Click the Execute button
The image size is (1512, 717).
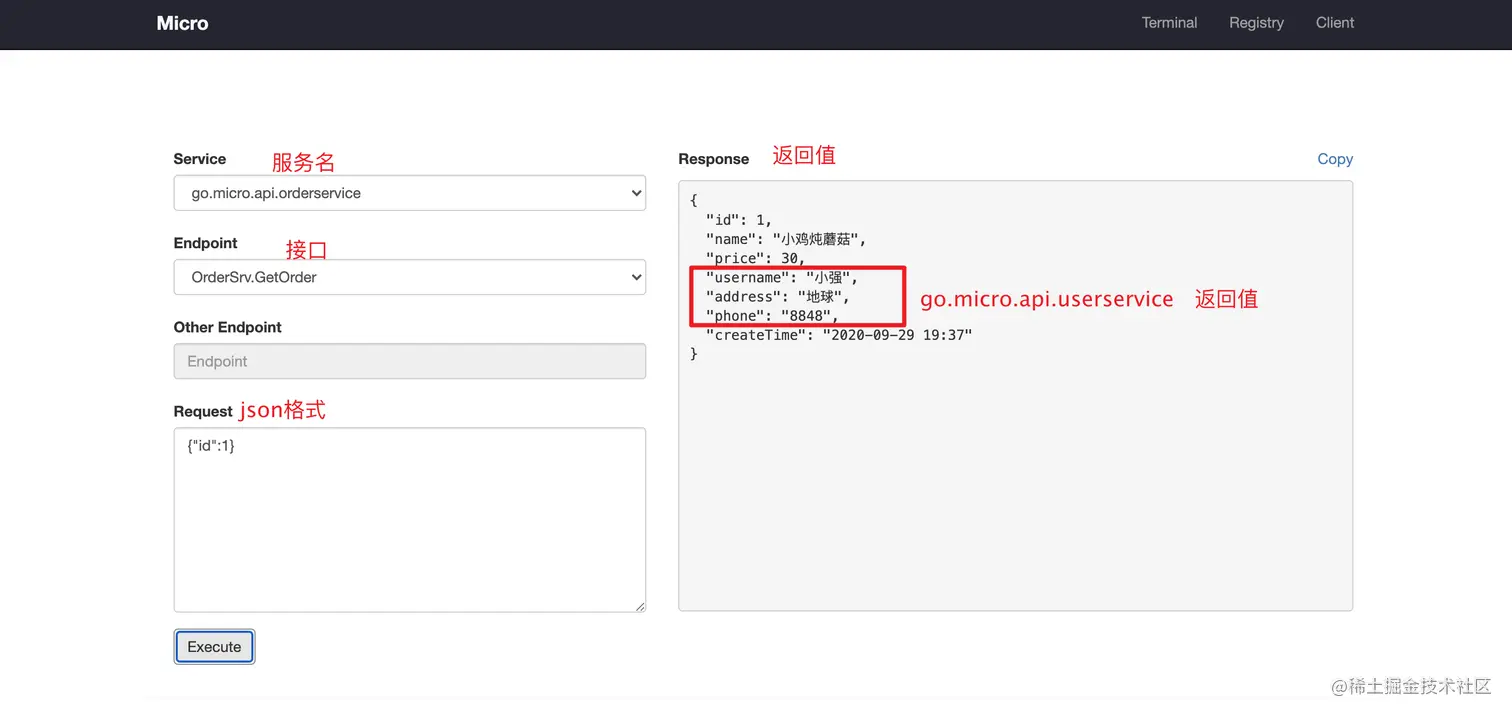coord(214,647)
